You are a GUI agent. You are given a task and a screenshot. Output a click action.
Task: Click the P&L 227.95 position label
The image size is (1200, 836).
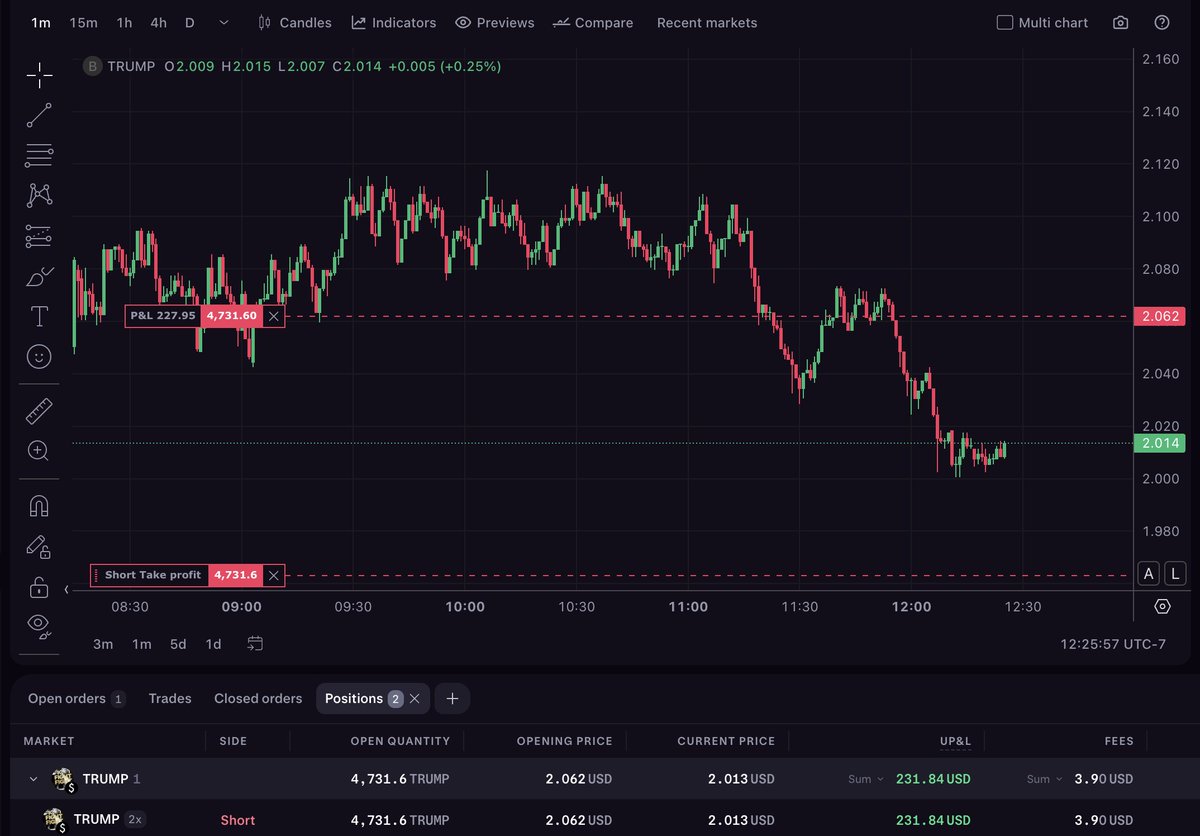point(163,316)
